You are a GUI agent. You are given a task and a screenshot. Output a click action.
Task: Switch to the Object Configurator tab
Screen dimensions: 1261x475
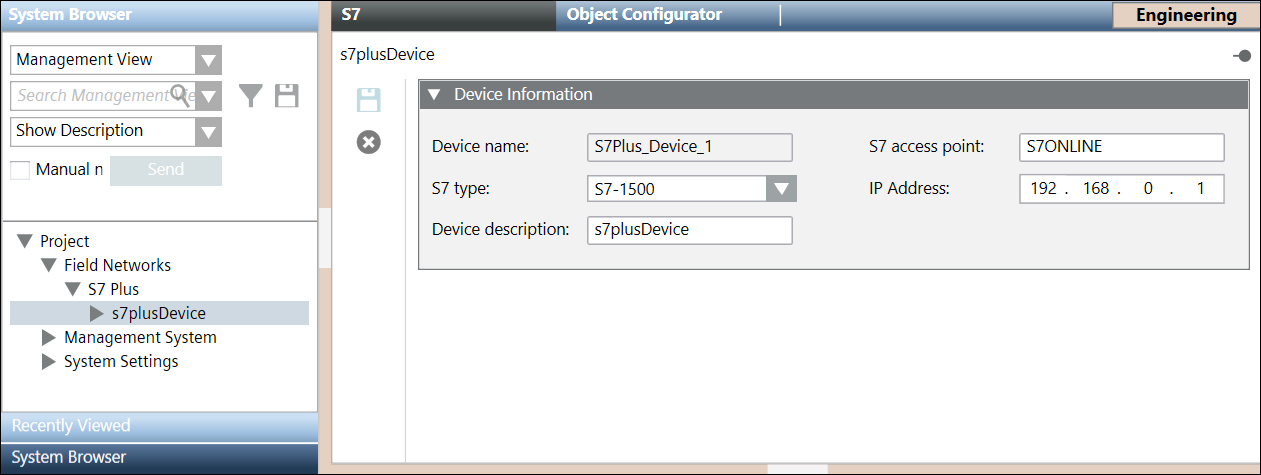(643, 15)
